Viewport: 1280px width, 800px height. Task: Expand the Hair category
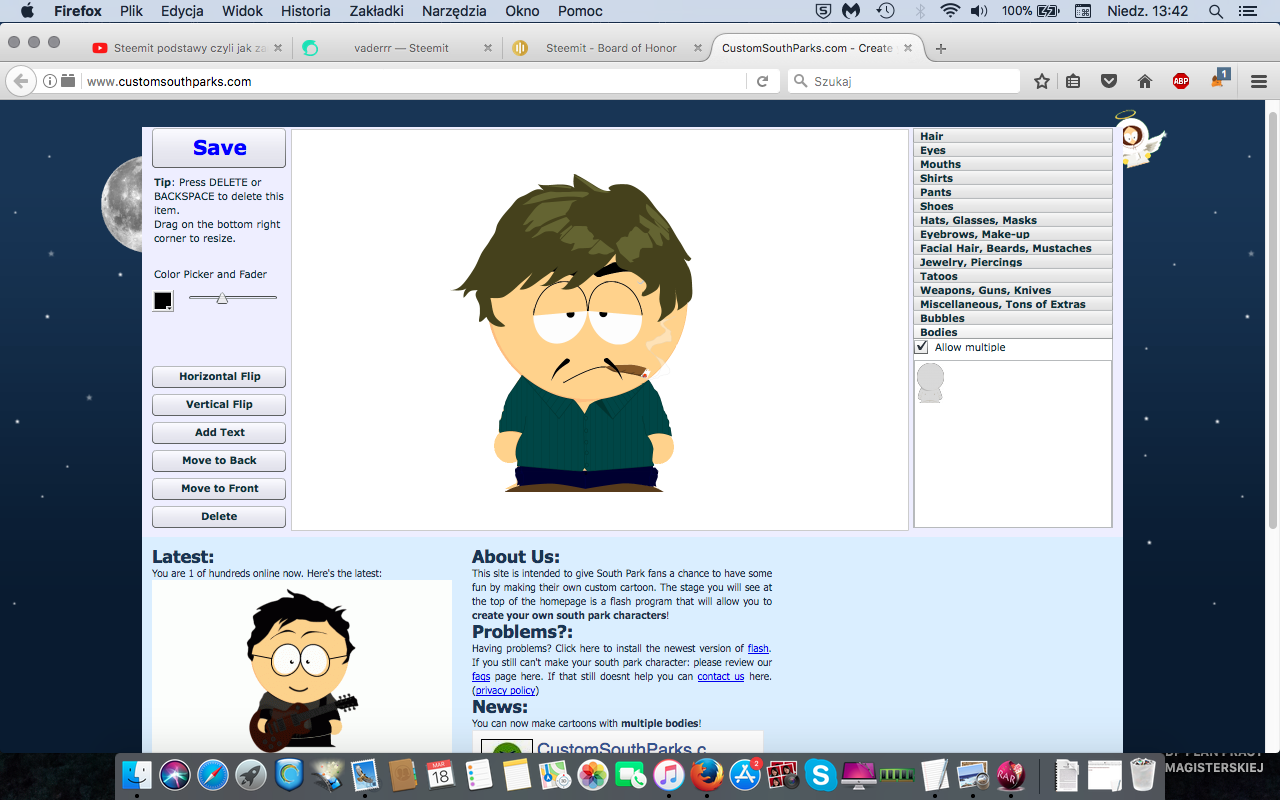tap(1013, 136)
